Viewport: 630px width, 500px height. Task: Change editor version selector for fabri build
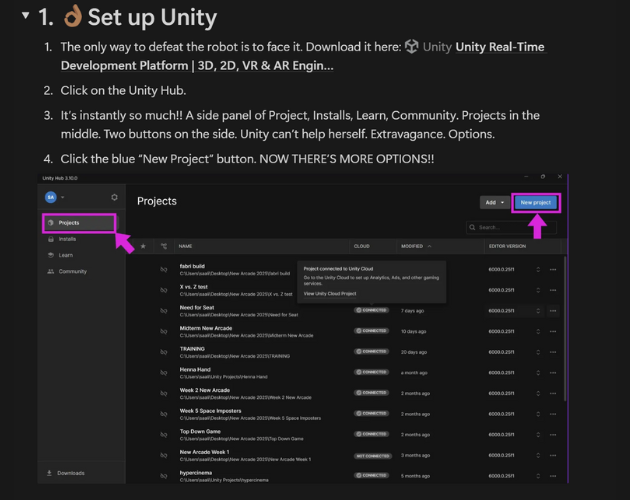click(538, 270)
